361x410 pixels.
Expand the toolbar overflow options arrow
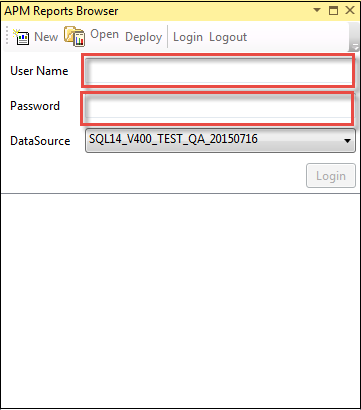pyautogui.click(x=355, y=48)
